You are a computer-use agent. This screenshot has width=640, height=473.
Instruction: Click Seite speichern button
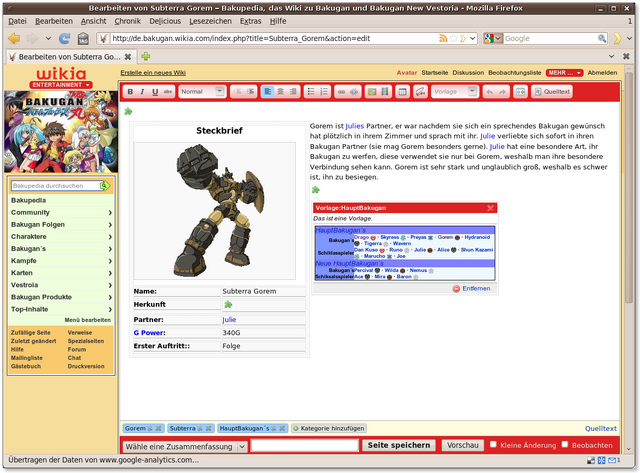coord(399,445)
